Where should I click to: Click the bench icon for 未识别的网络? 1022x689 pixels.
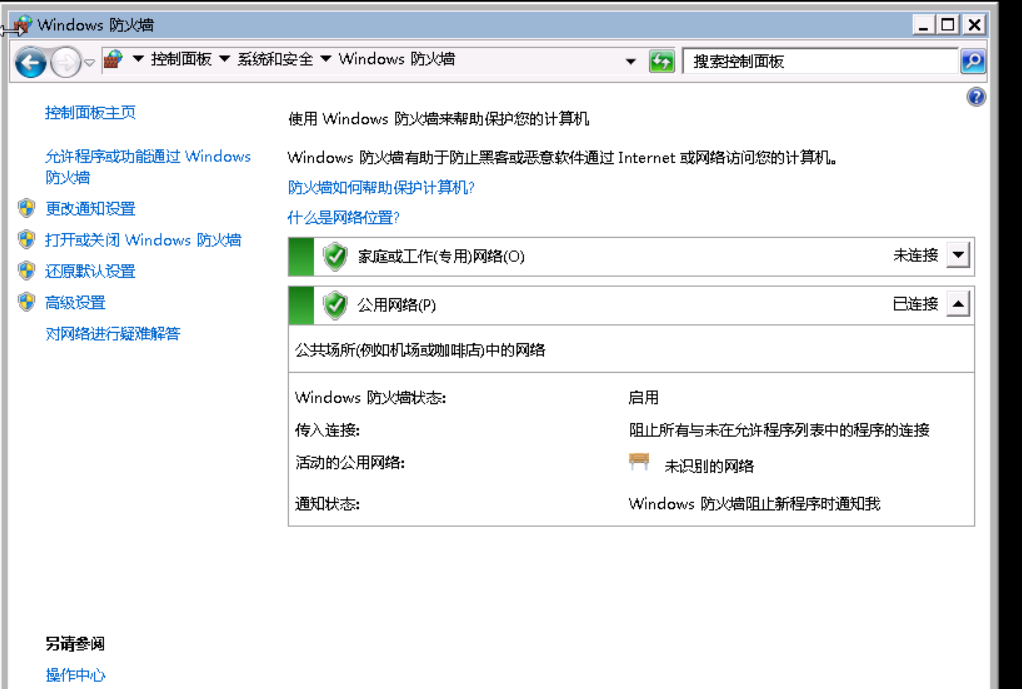pos(639,462)
